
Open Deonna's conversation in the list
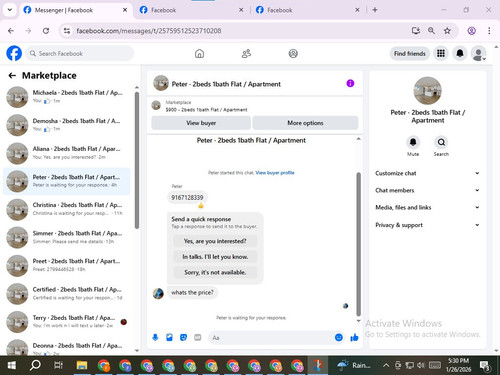[x=67, y=347]
